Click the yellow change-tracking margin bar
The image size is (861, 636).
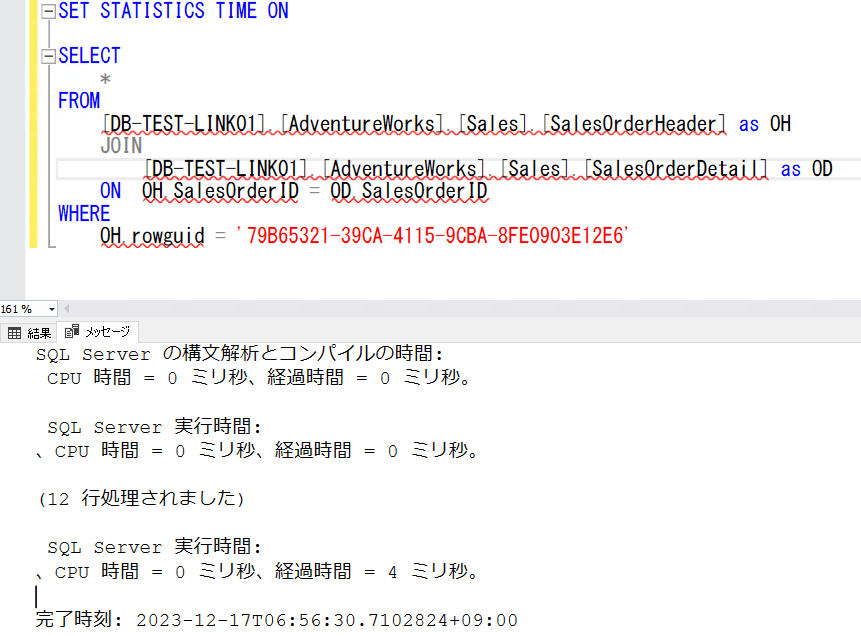click(34, 120)
